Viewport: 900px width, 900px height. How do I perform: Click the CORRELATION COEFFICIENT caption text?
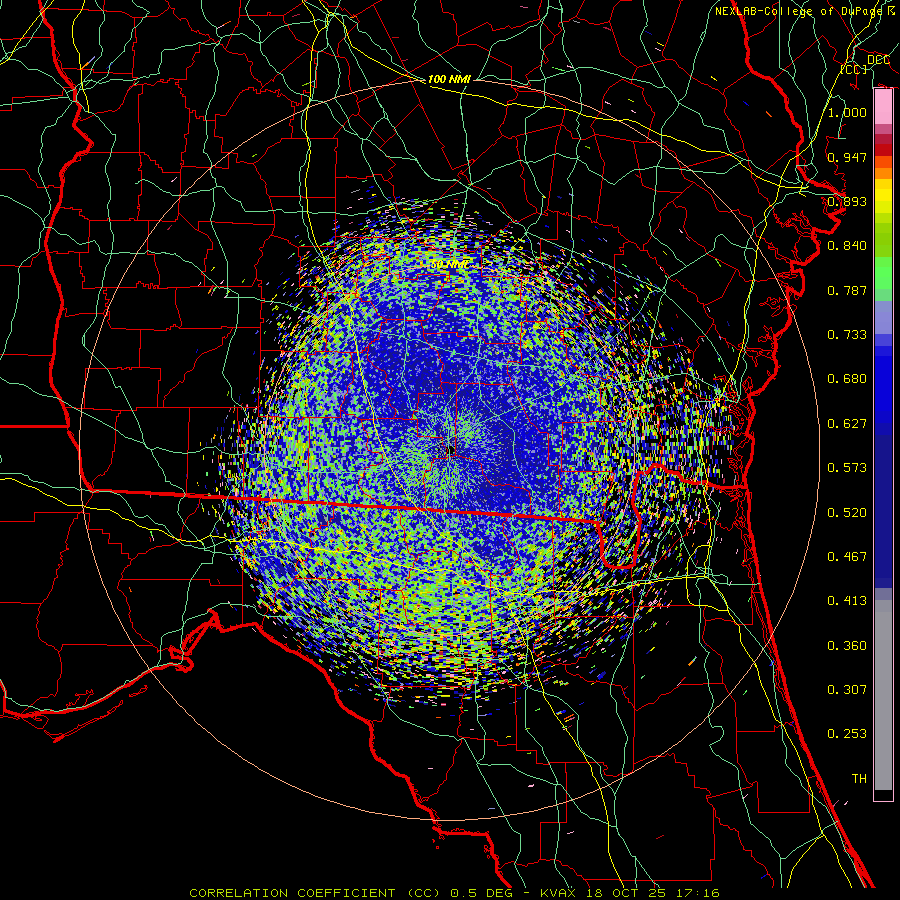(x=292, y=893)
